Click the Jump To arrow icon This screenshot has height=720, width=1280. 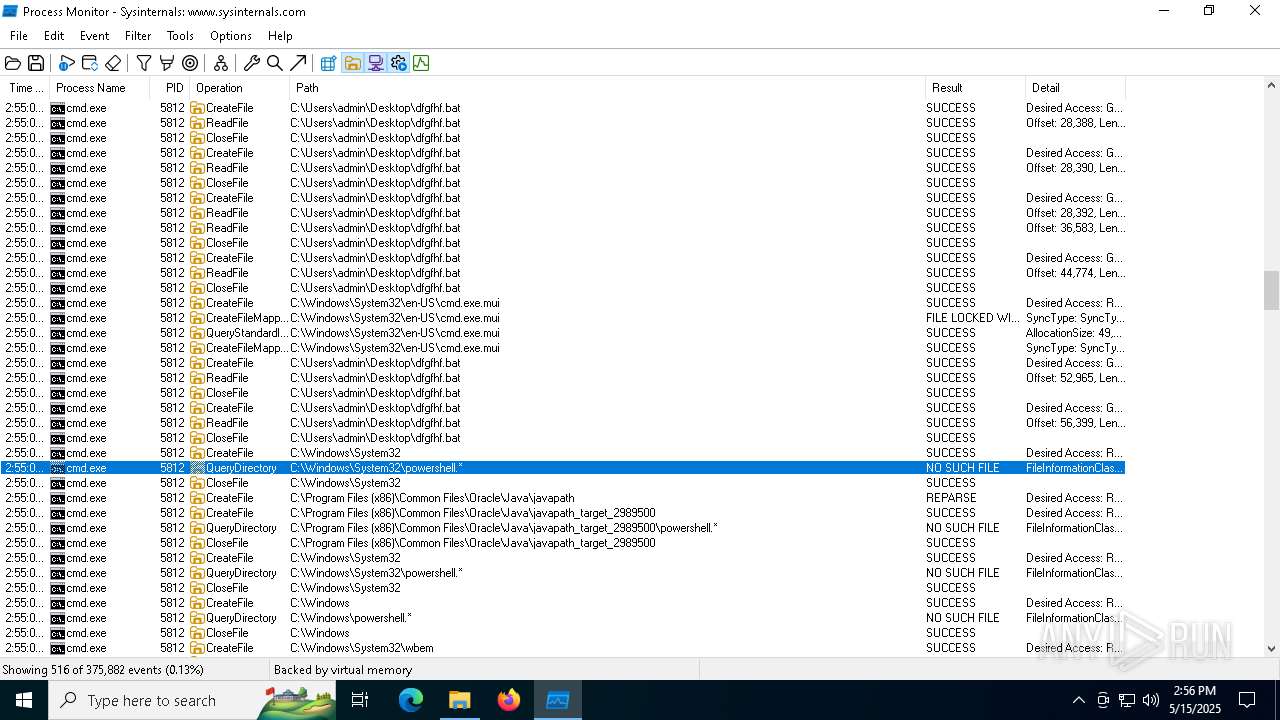click(298, 63)
